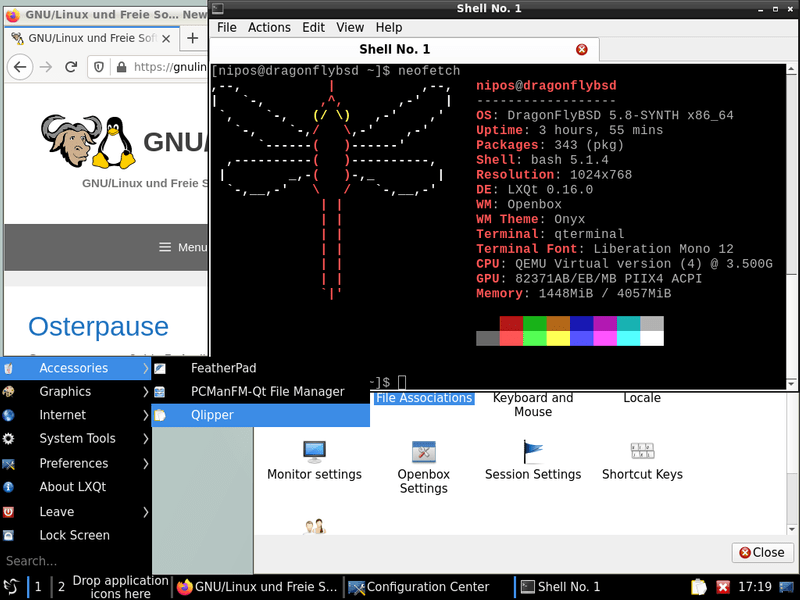The width and height of the screenshot is (800, 600).
Task: Close the Shell No. 1 tab with the red X
Action: (x=582, y=49)
